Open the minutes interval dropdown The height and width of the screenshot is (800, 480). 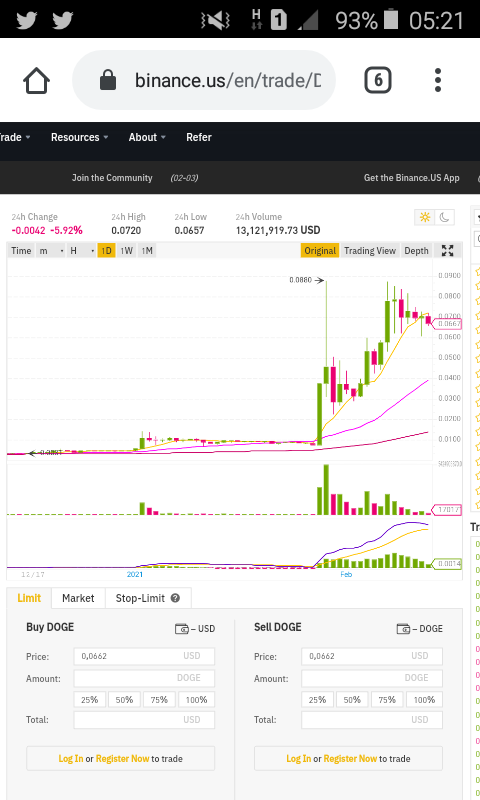coord(51,251)
